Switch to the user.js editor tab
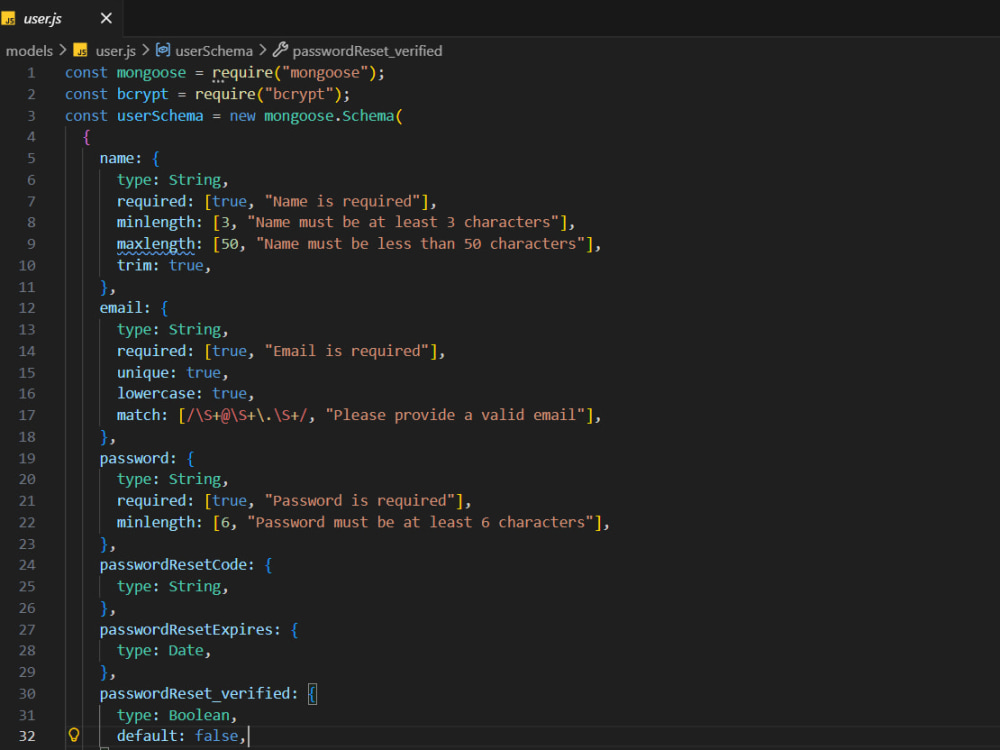 pyautogui.click(x=61, y=18)
